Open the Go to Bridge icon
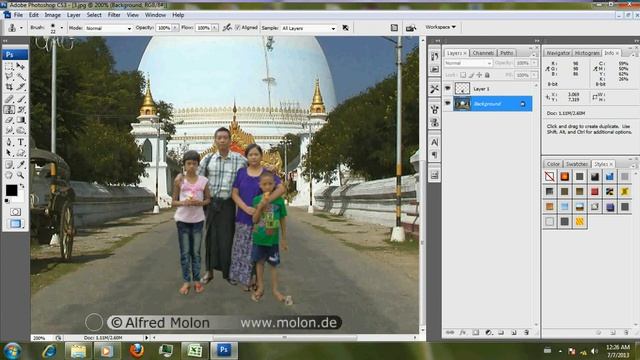 [x=411, y=28]
